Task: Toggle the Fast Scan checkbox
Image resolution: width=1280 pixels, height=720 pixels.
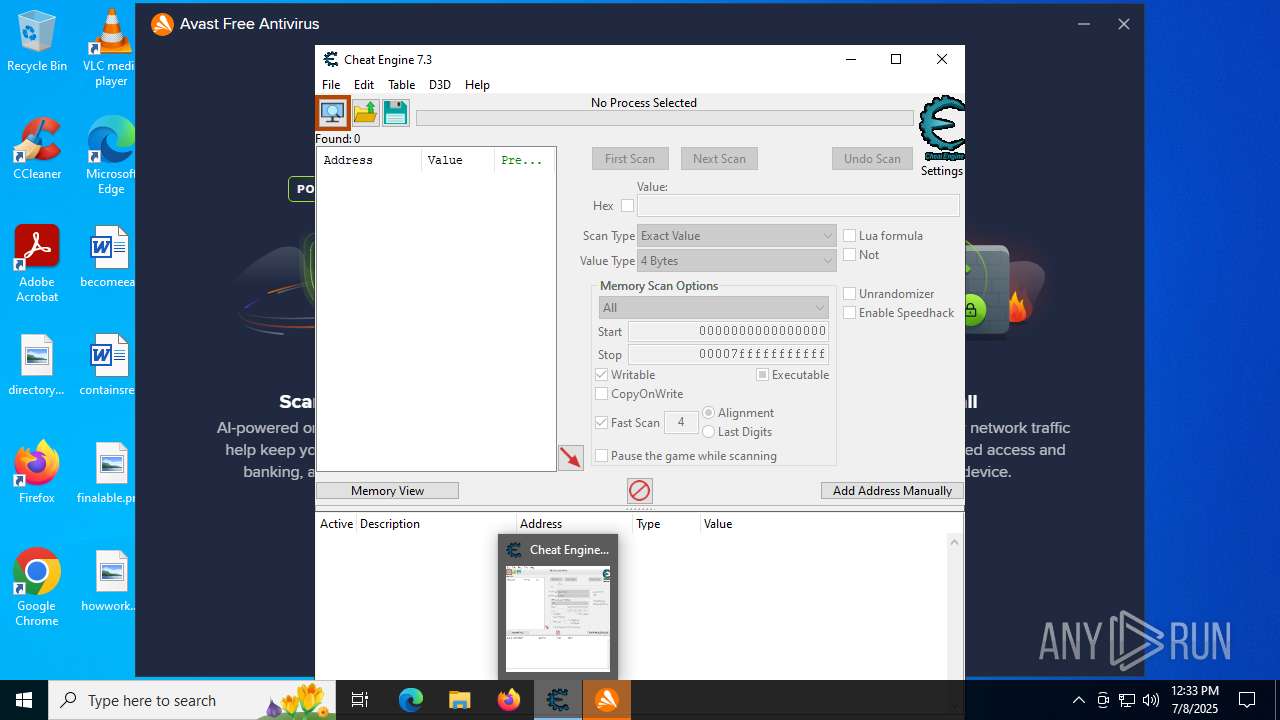Action: coord(602,423)
